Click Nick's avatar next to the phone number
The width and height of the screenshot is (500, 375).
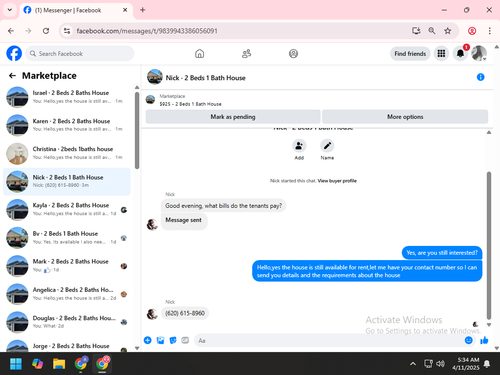tap(152, 314)
